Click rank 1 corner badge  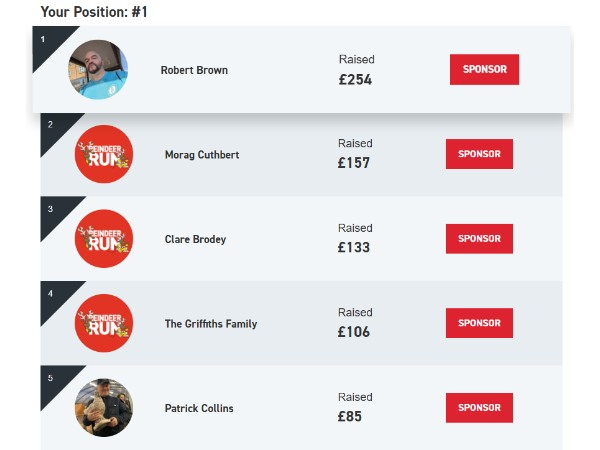click(45, 41)
